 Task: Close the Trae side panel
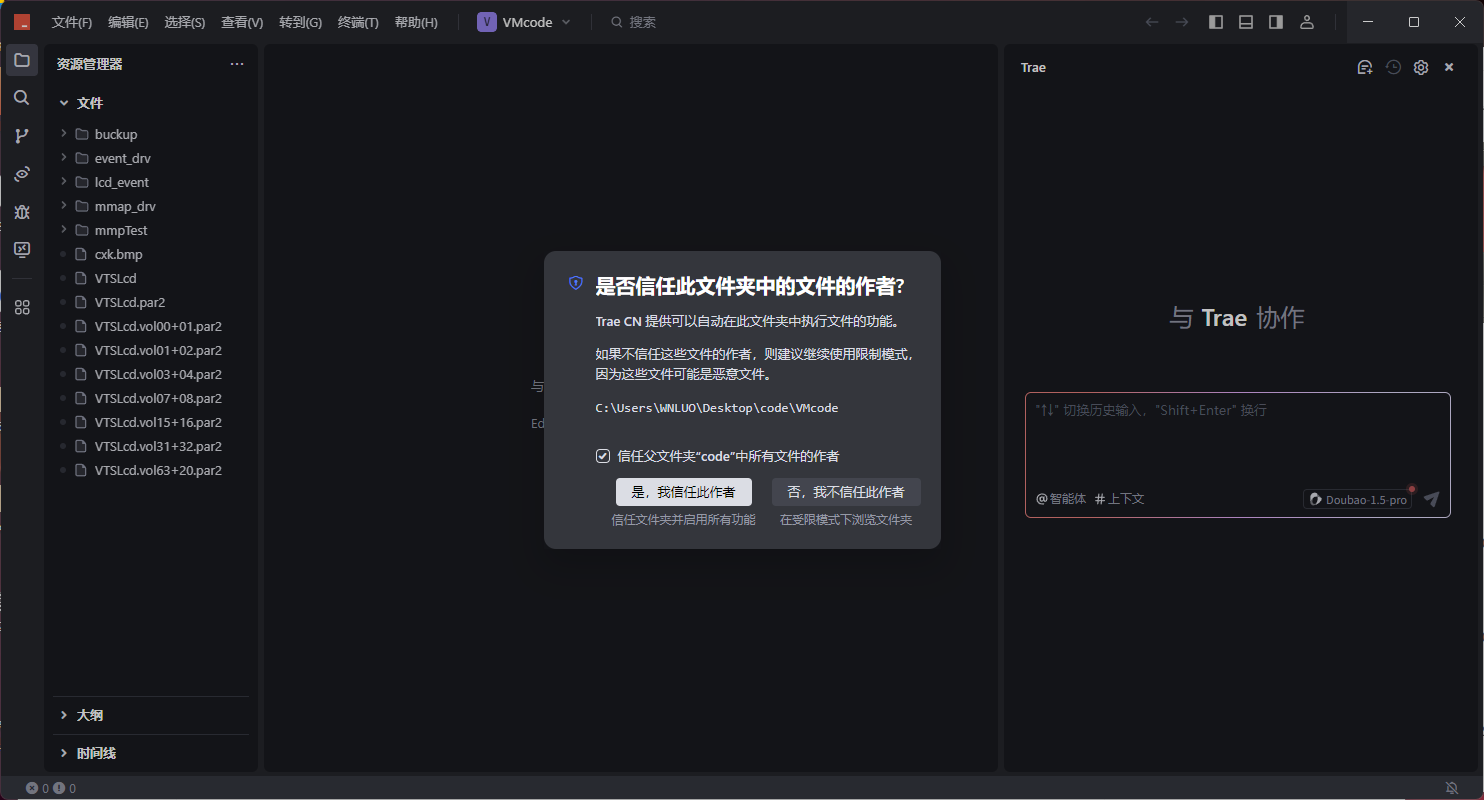[1449, 67]
